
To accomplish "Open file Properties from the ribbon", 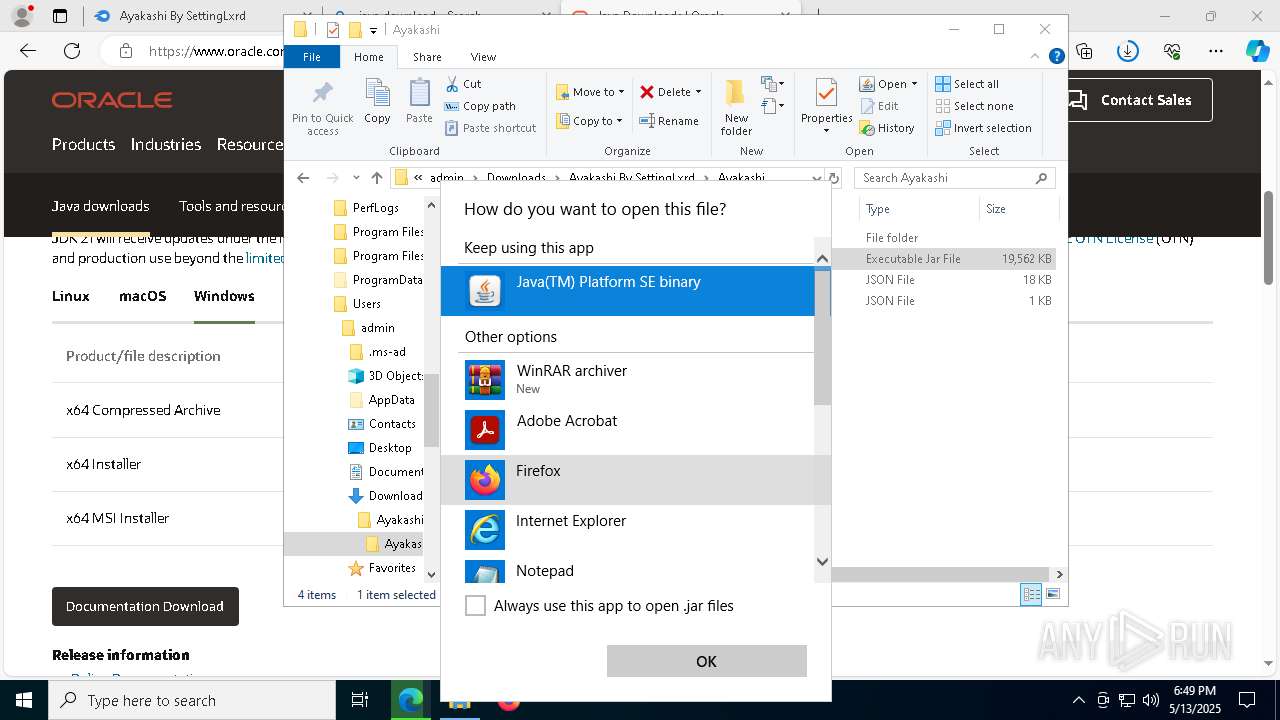I will [826, 107].
